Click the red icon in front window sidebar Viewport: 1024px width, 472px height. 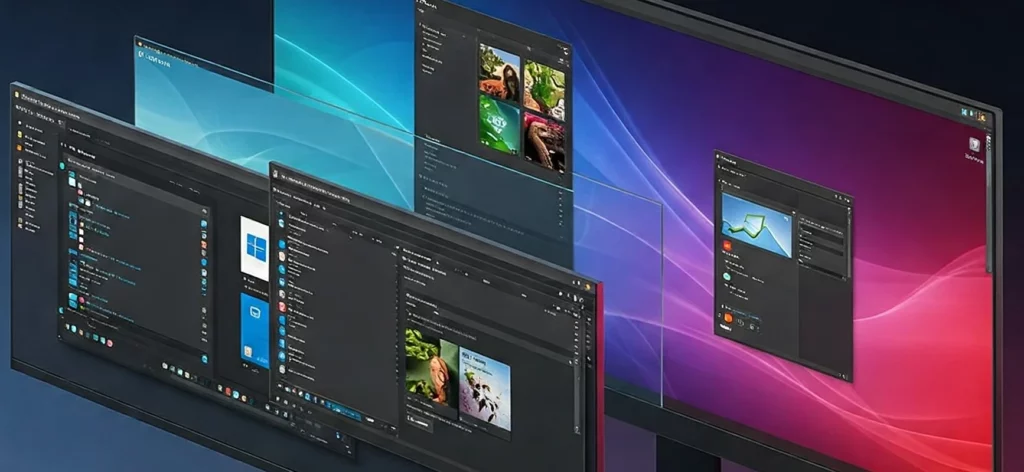(x=282, y=307)
